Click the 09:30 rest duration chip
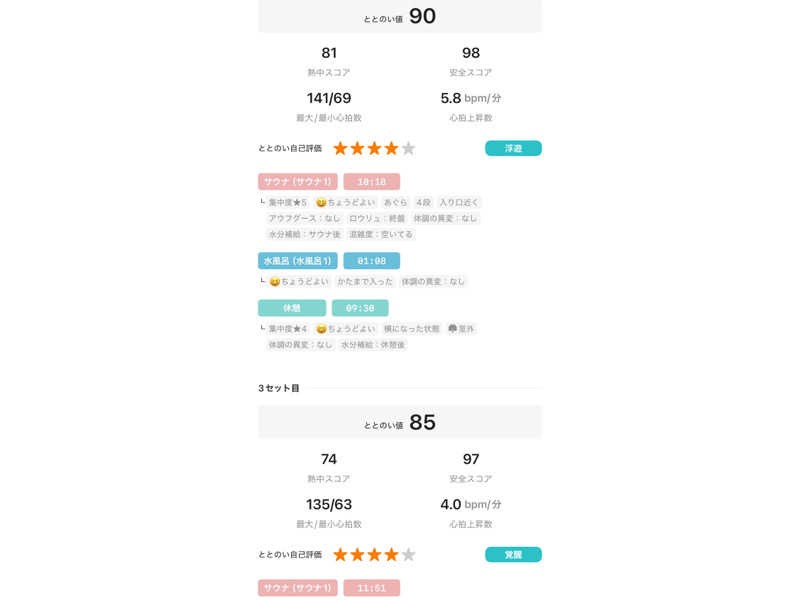800x600 pixels. coord(360,308)
